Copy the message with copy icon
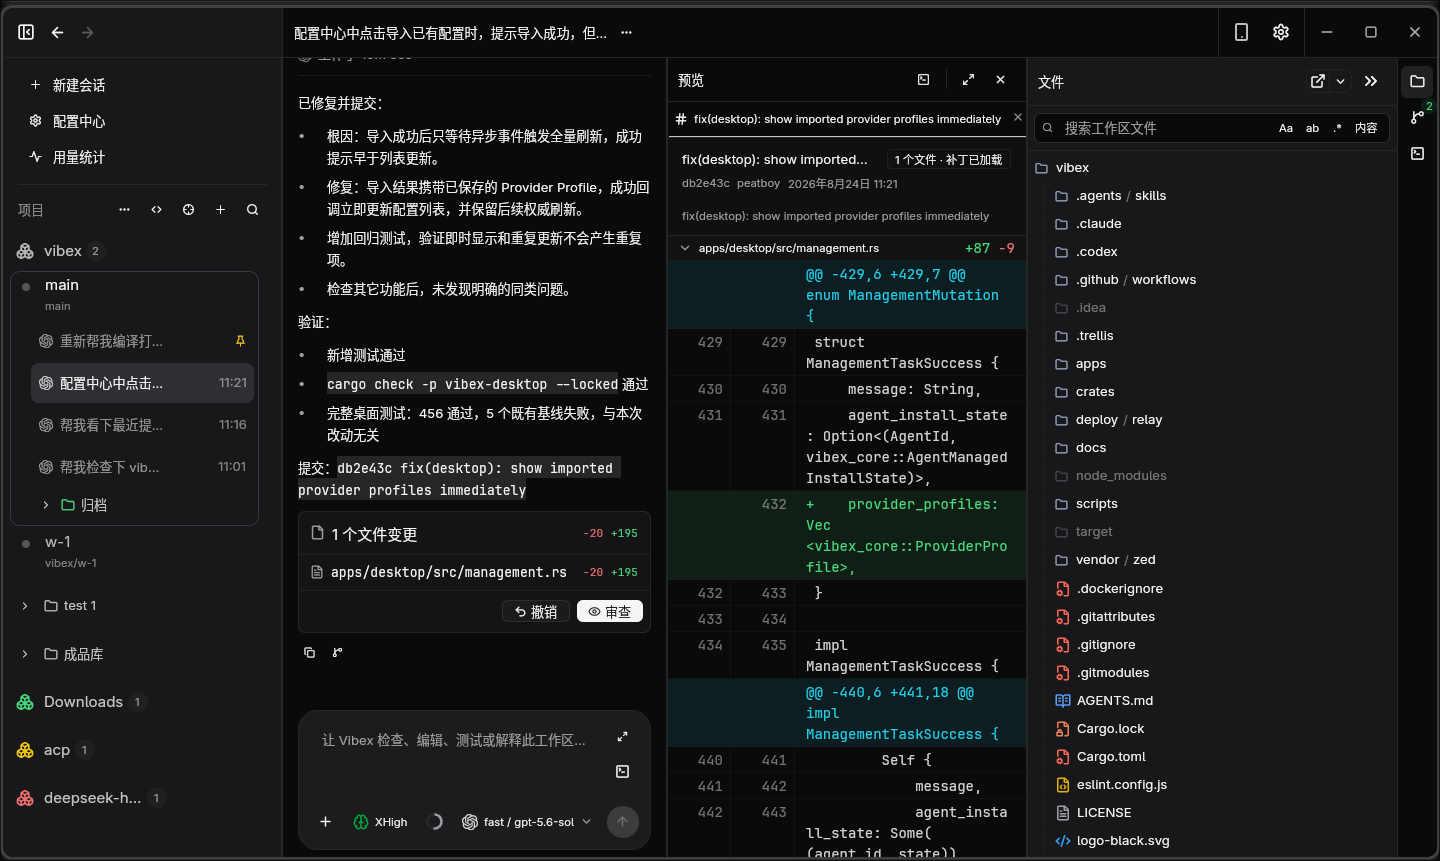The image size is (1440, 861). (x=309, y=652)
